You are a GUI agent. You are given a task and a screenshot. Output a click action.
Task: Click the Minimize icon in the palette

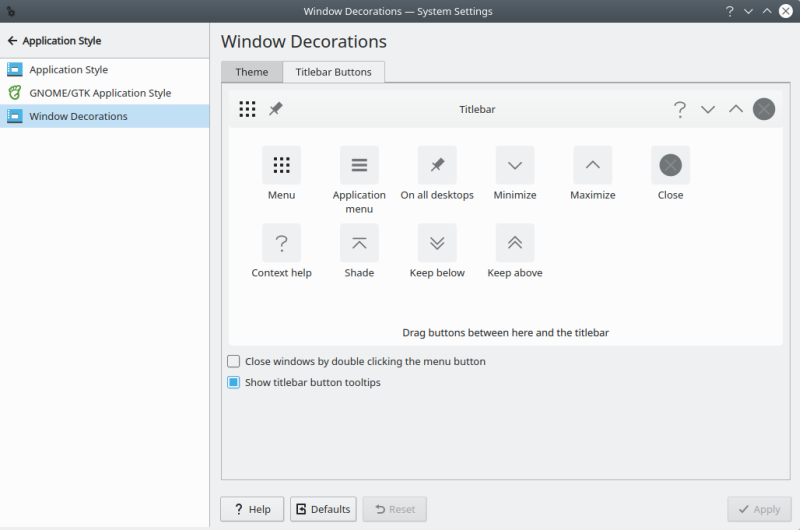tap(515, 165)
